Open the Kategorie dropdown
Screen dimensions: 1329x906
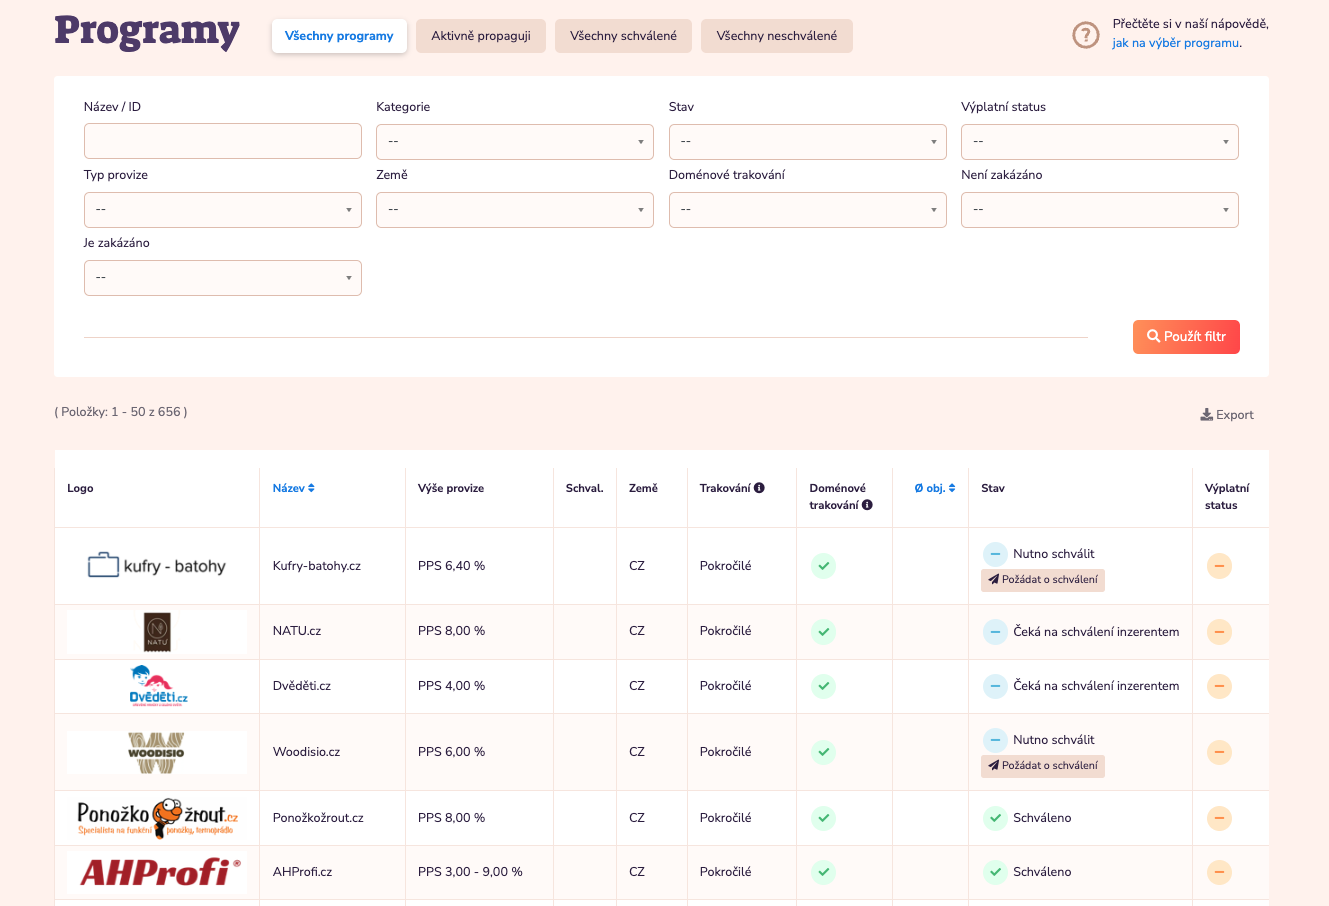tap(514, 142)
